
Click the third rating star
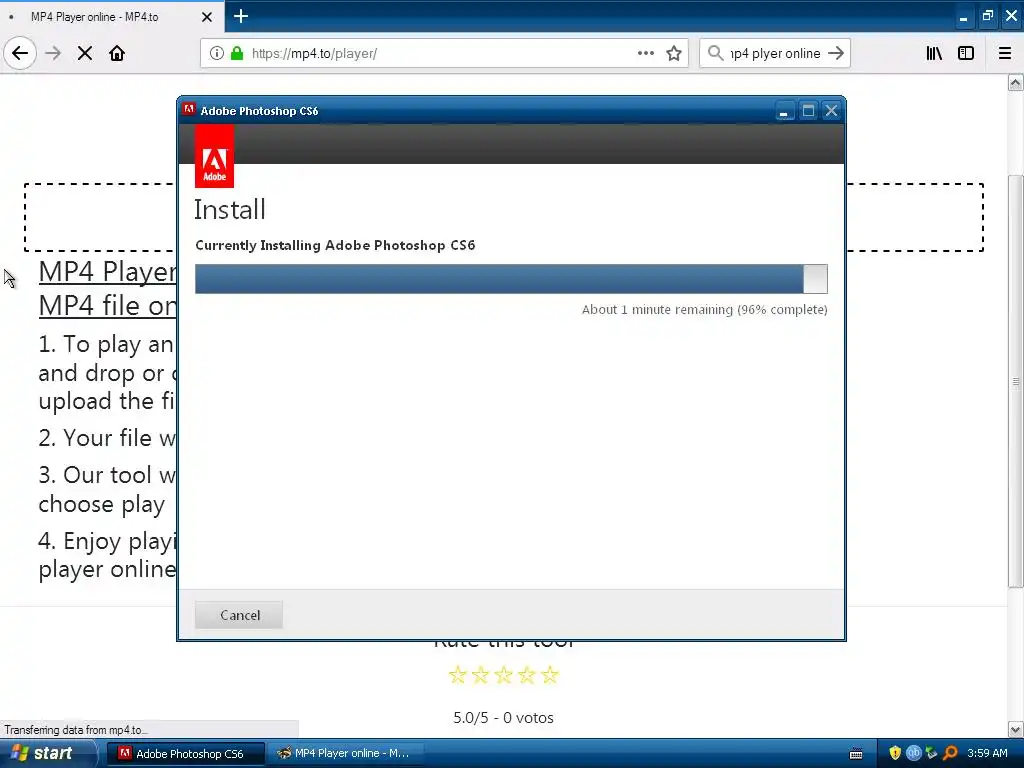coord(504,675)
